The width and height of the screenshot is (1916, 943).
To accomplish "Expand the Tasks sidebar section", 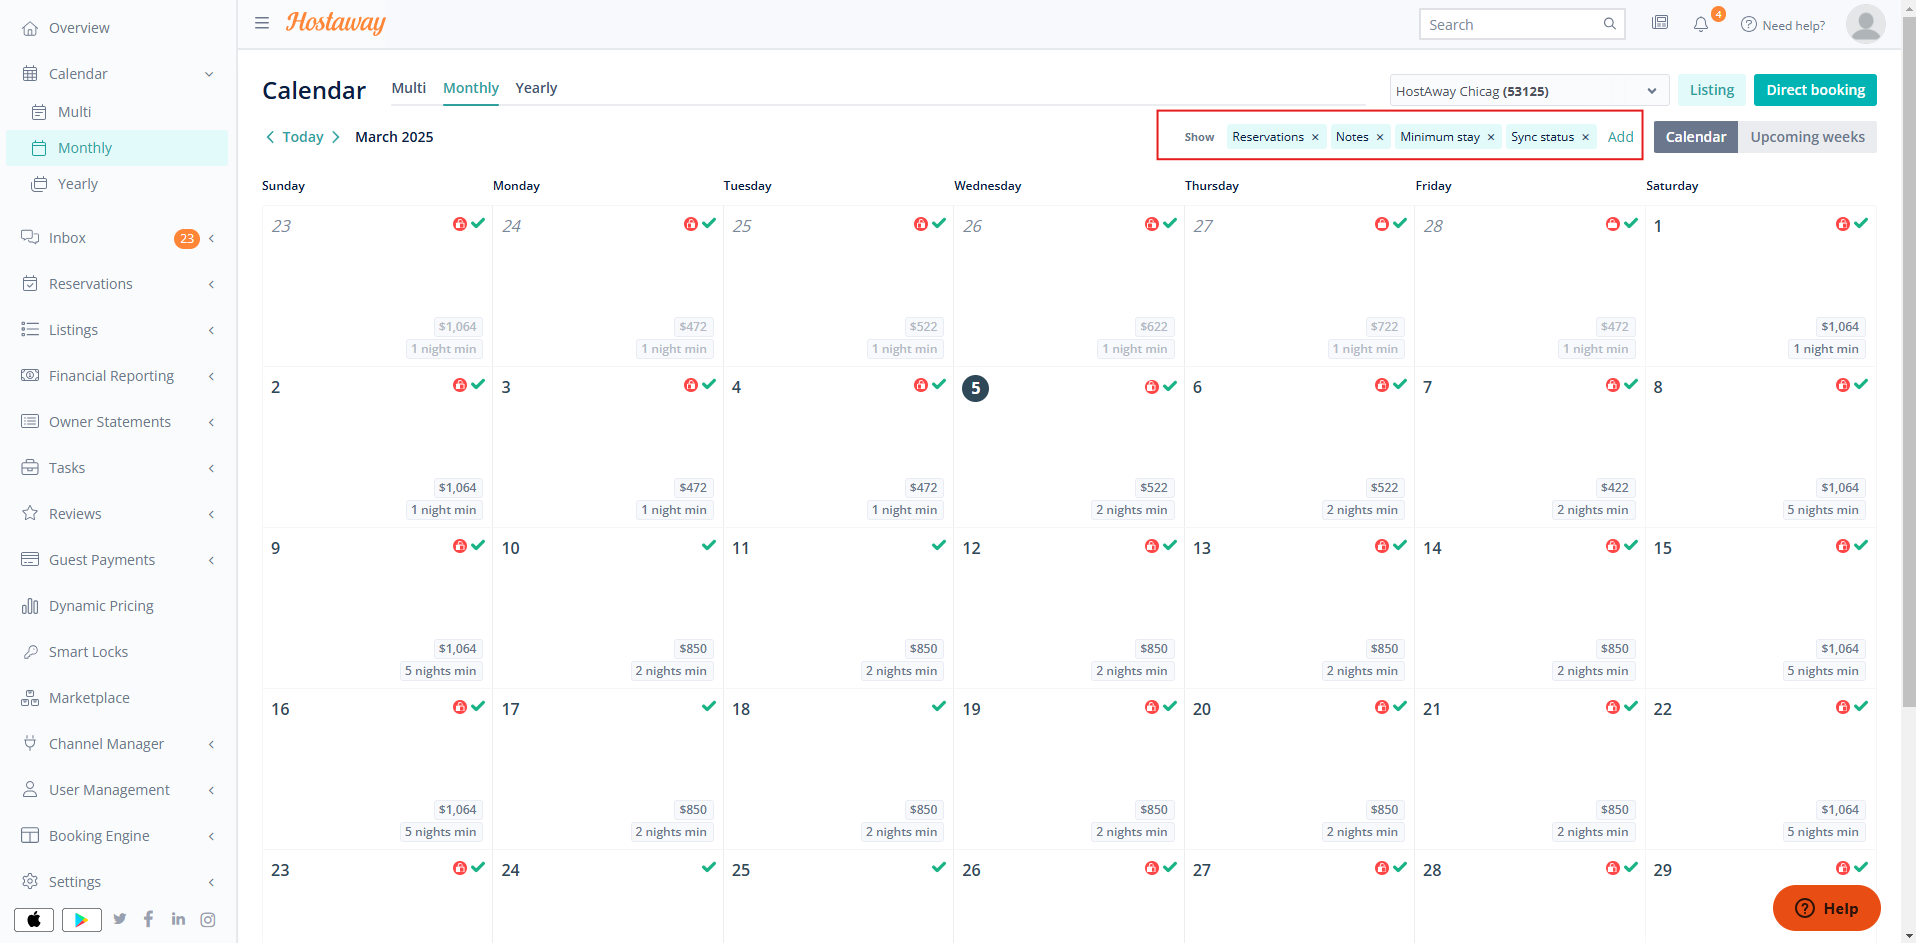I will point(211,468).
